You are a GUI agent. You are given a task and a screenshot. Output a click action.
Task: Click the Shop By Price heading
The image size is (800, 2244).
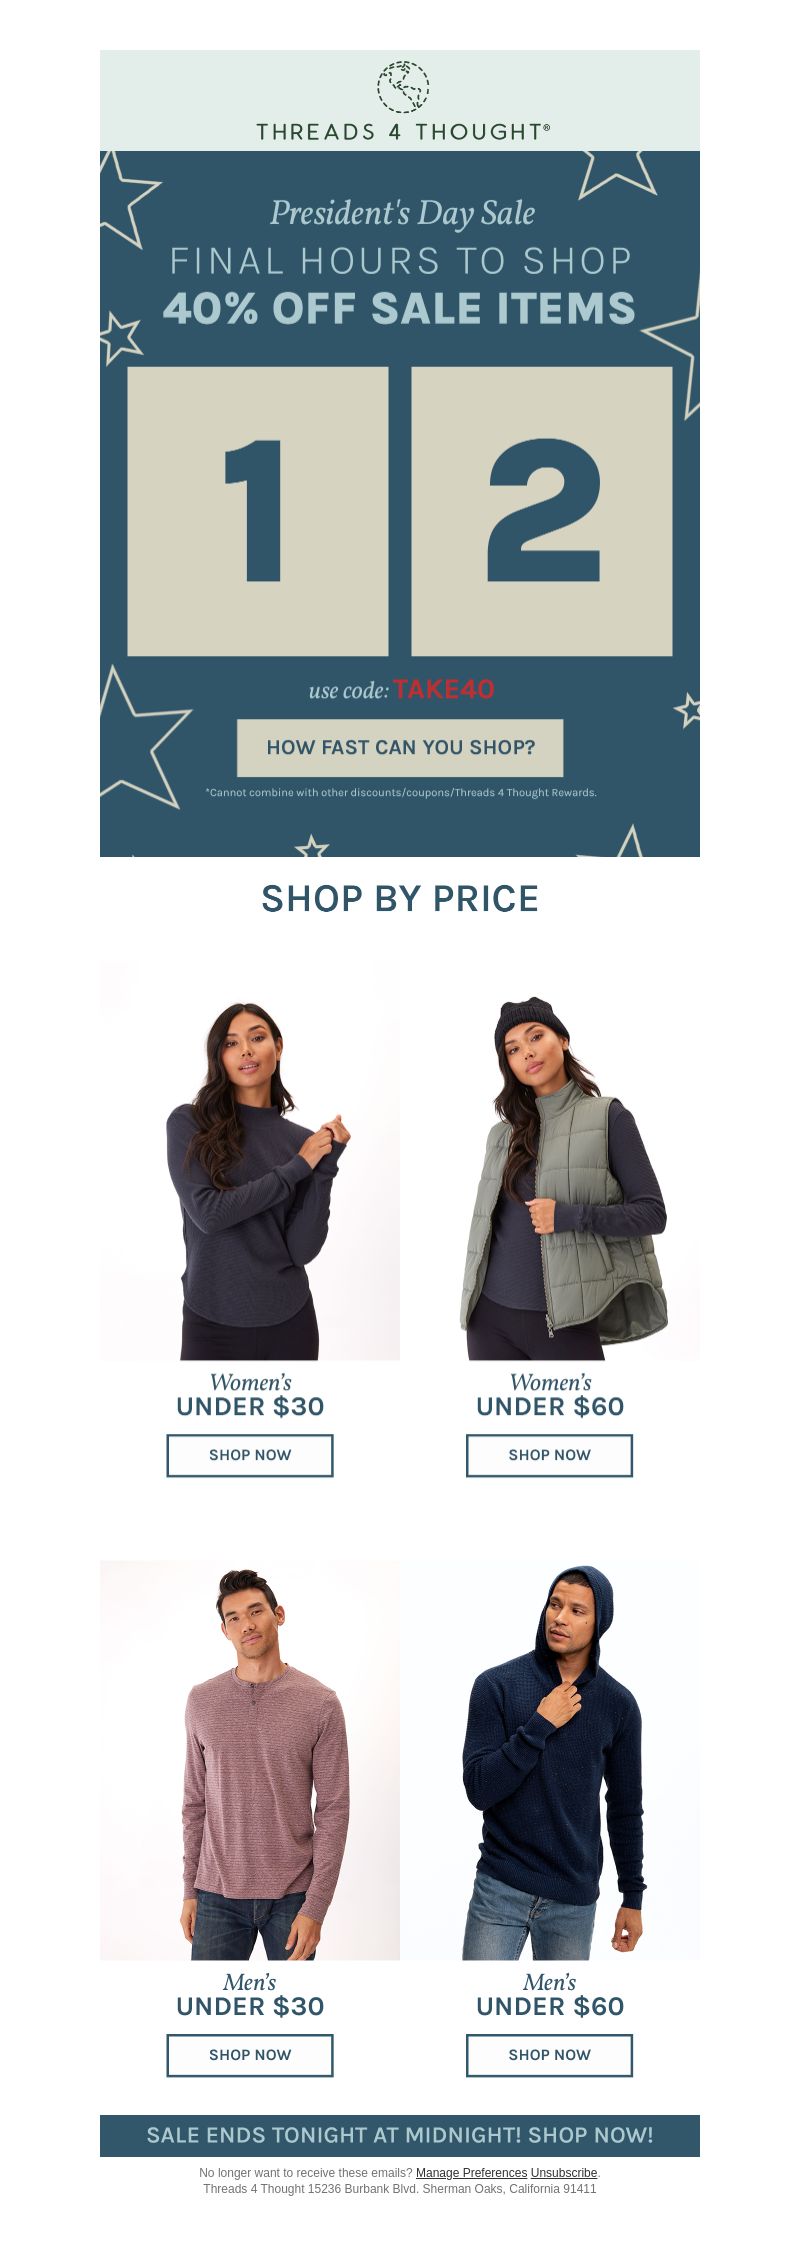(x=400, y=899)
